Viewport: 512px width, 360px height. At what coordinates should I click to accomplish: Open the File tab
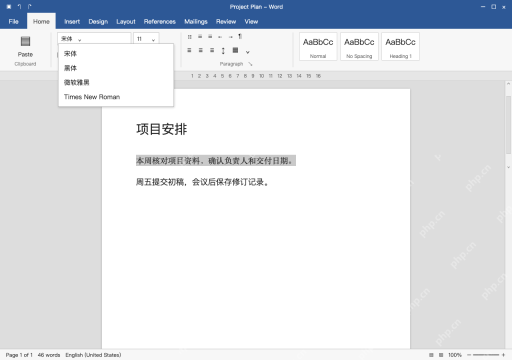pyautogui.click(x=14, y=22)
